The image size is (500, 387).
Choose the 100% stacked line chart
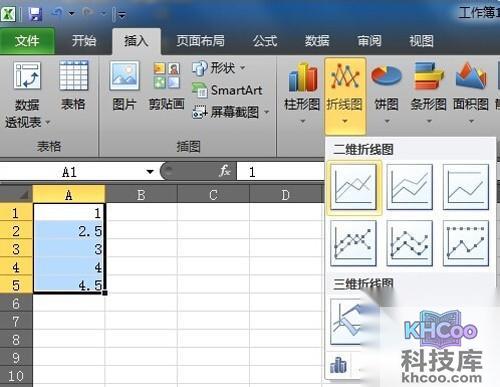coord(466,187)
